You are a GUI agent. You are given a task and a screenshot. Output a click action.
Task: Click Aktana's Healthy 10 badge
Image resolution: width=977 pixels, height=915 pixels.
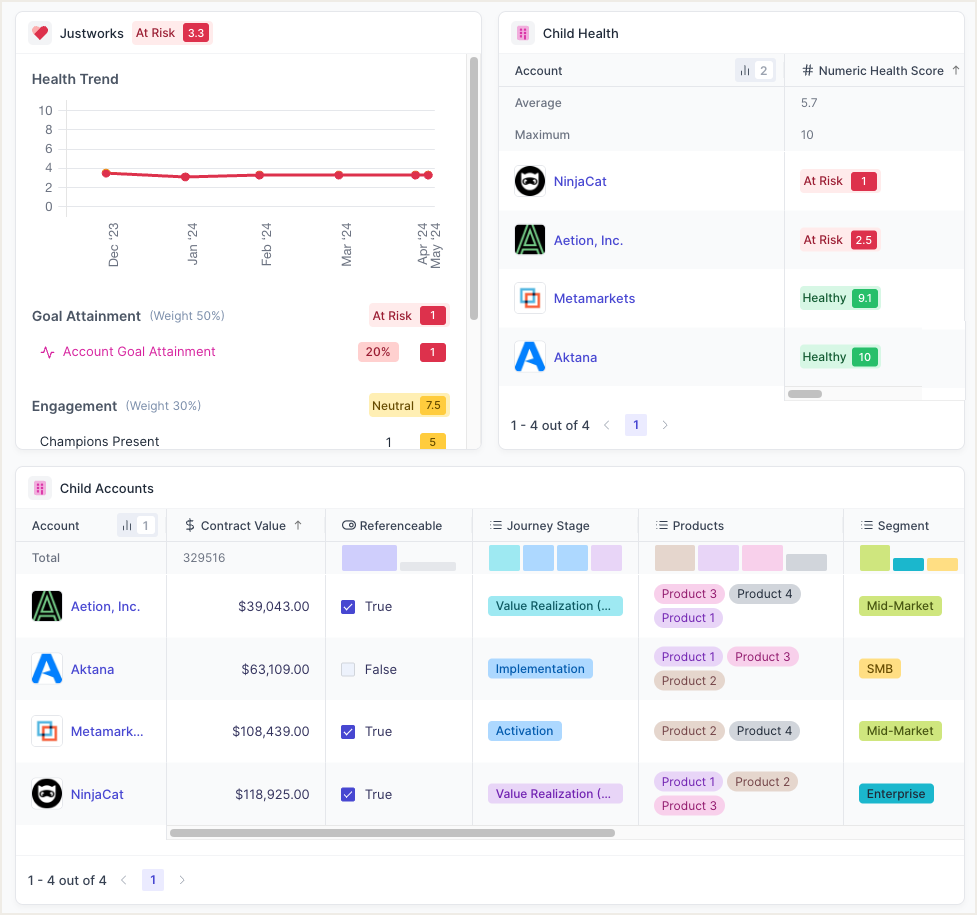[840, 357]
